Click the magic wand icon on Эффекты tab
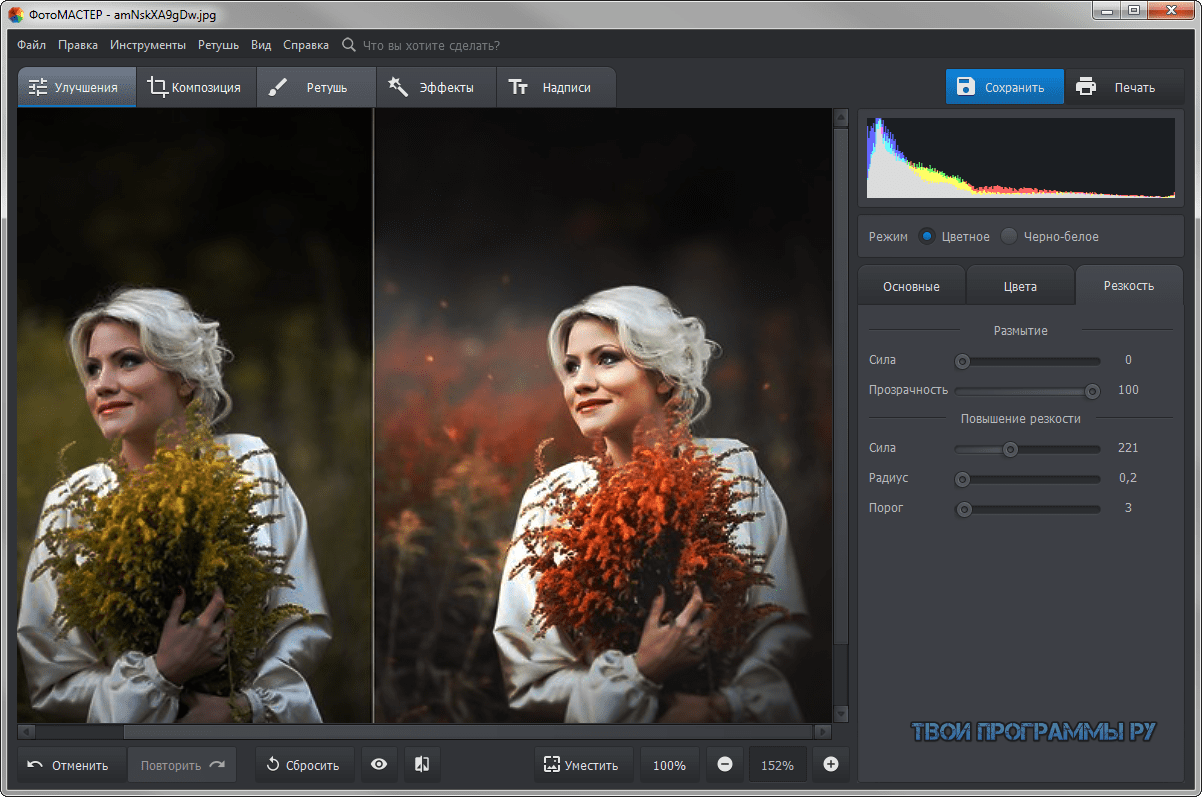The height and width of the screenshot is (797, 1202). click(x=399, y=87)
